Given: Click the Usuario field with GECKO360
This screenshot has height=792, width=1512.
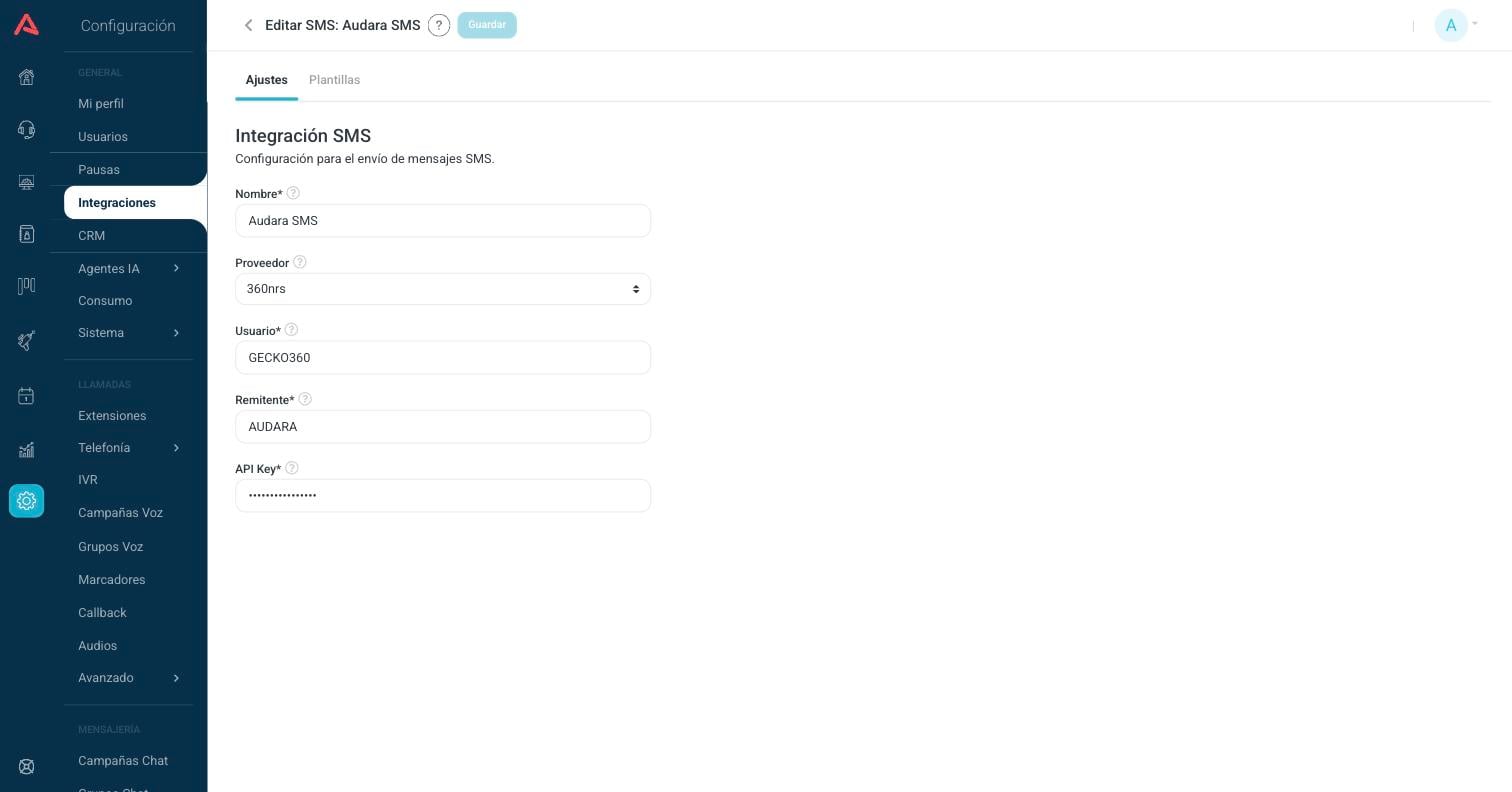Looking at the screenshot, I should 443,358.
